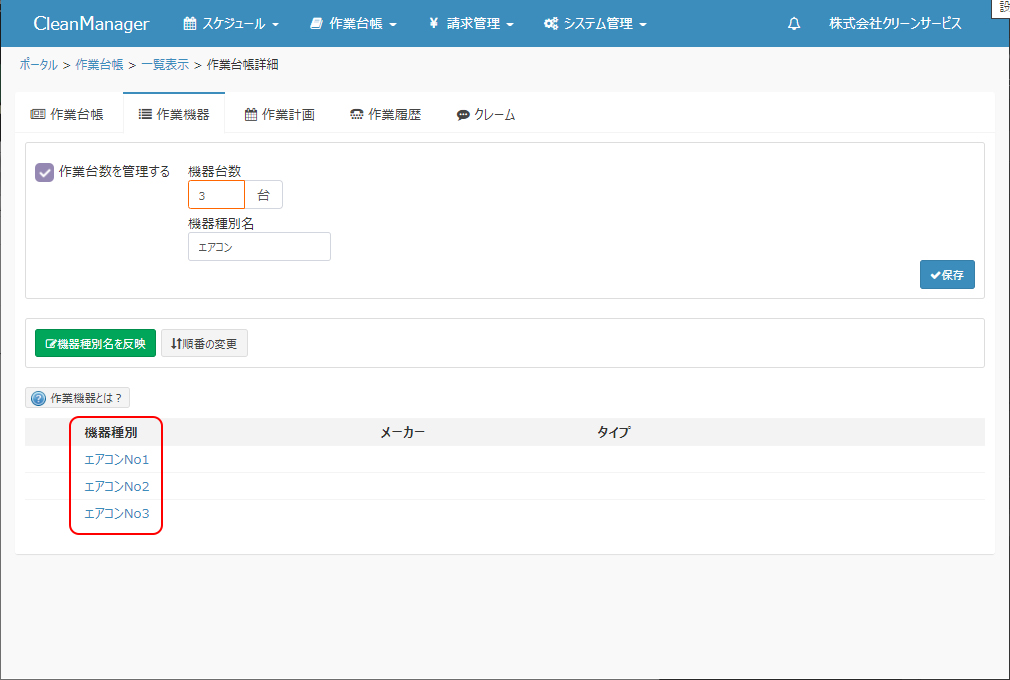This screenshot has height=680, width=1010.
Task: Open the エアコンNo1 link
Action: coord(116,459)
